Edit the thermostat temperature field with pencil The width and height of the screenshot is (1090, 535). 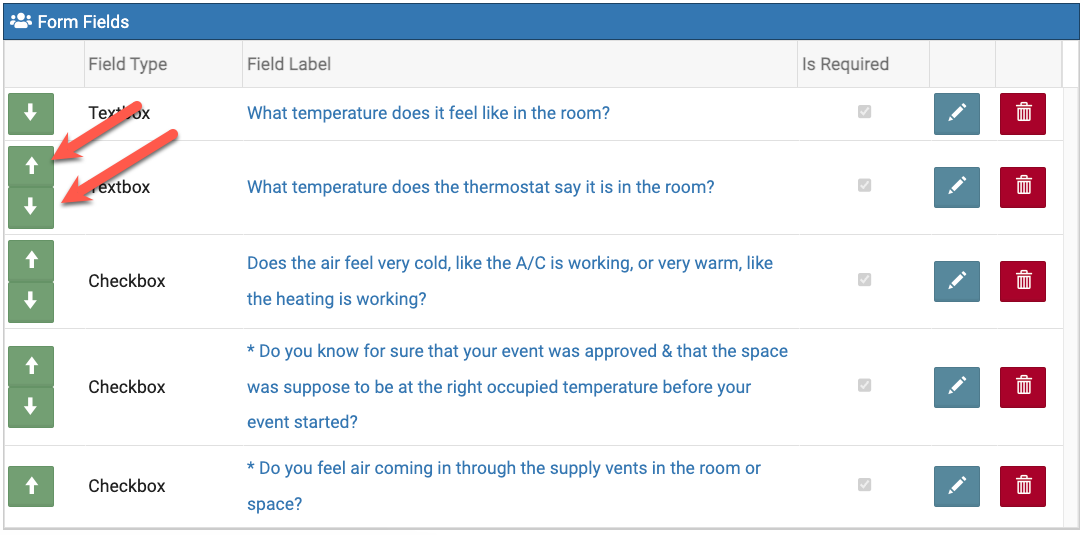pos(957,187)
